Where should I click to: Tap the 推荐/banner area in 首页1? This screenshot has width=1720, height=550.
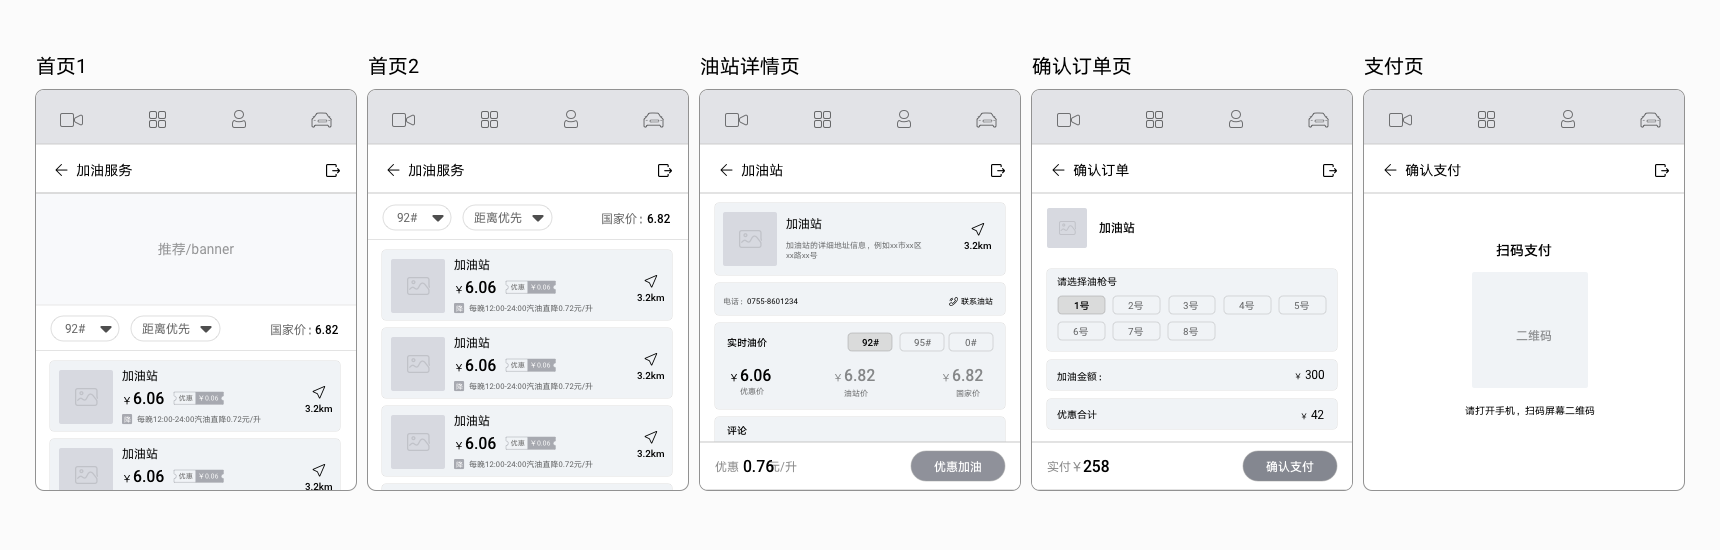coord(196,249)
